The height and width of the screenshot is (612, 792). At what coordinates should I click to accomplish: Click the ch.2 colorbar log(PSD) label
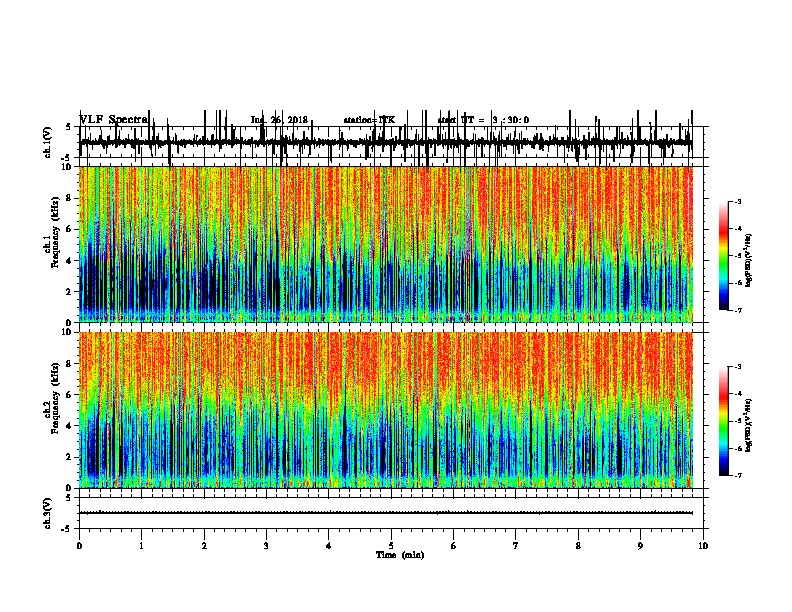click(x=748, y=426)
